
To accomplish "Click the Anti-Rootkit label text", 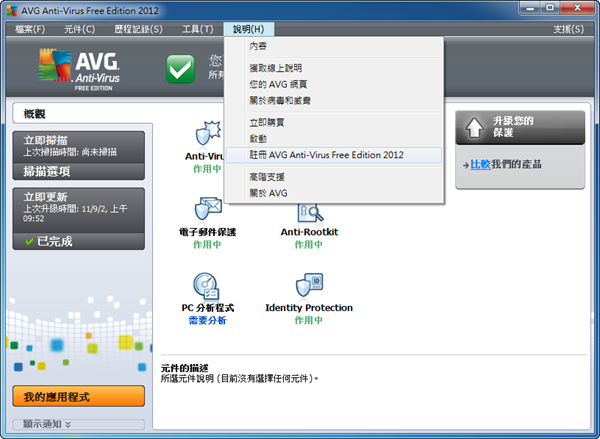I will (309, 232).
